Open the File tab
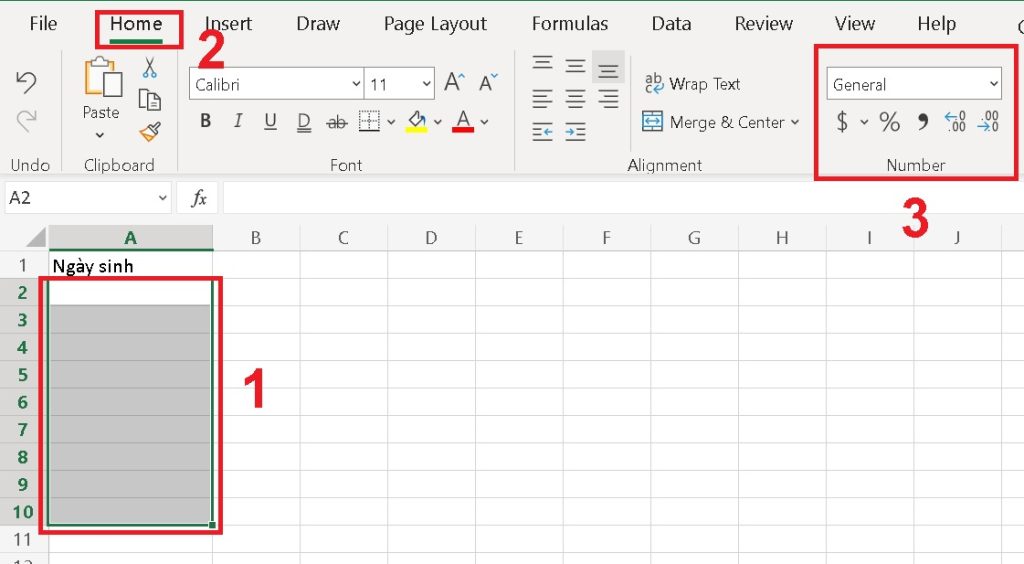This screenshot has height=564, width=1024. click(x=43, y=24)
